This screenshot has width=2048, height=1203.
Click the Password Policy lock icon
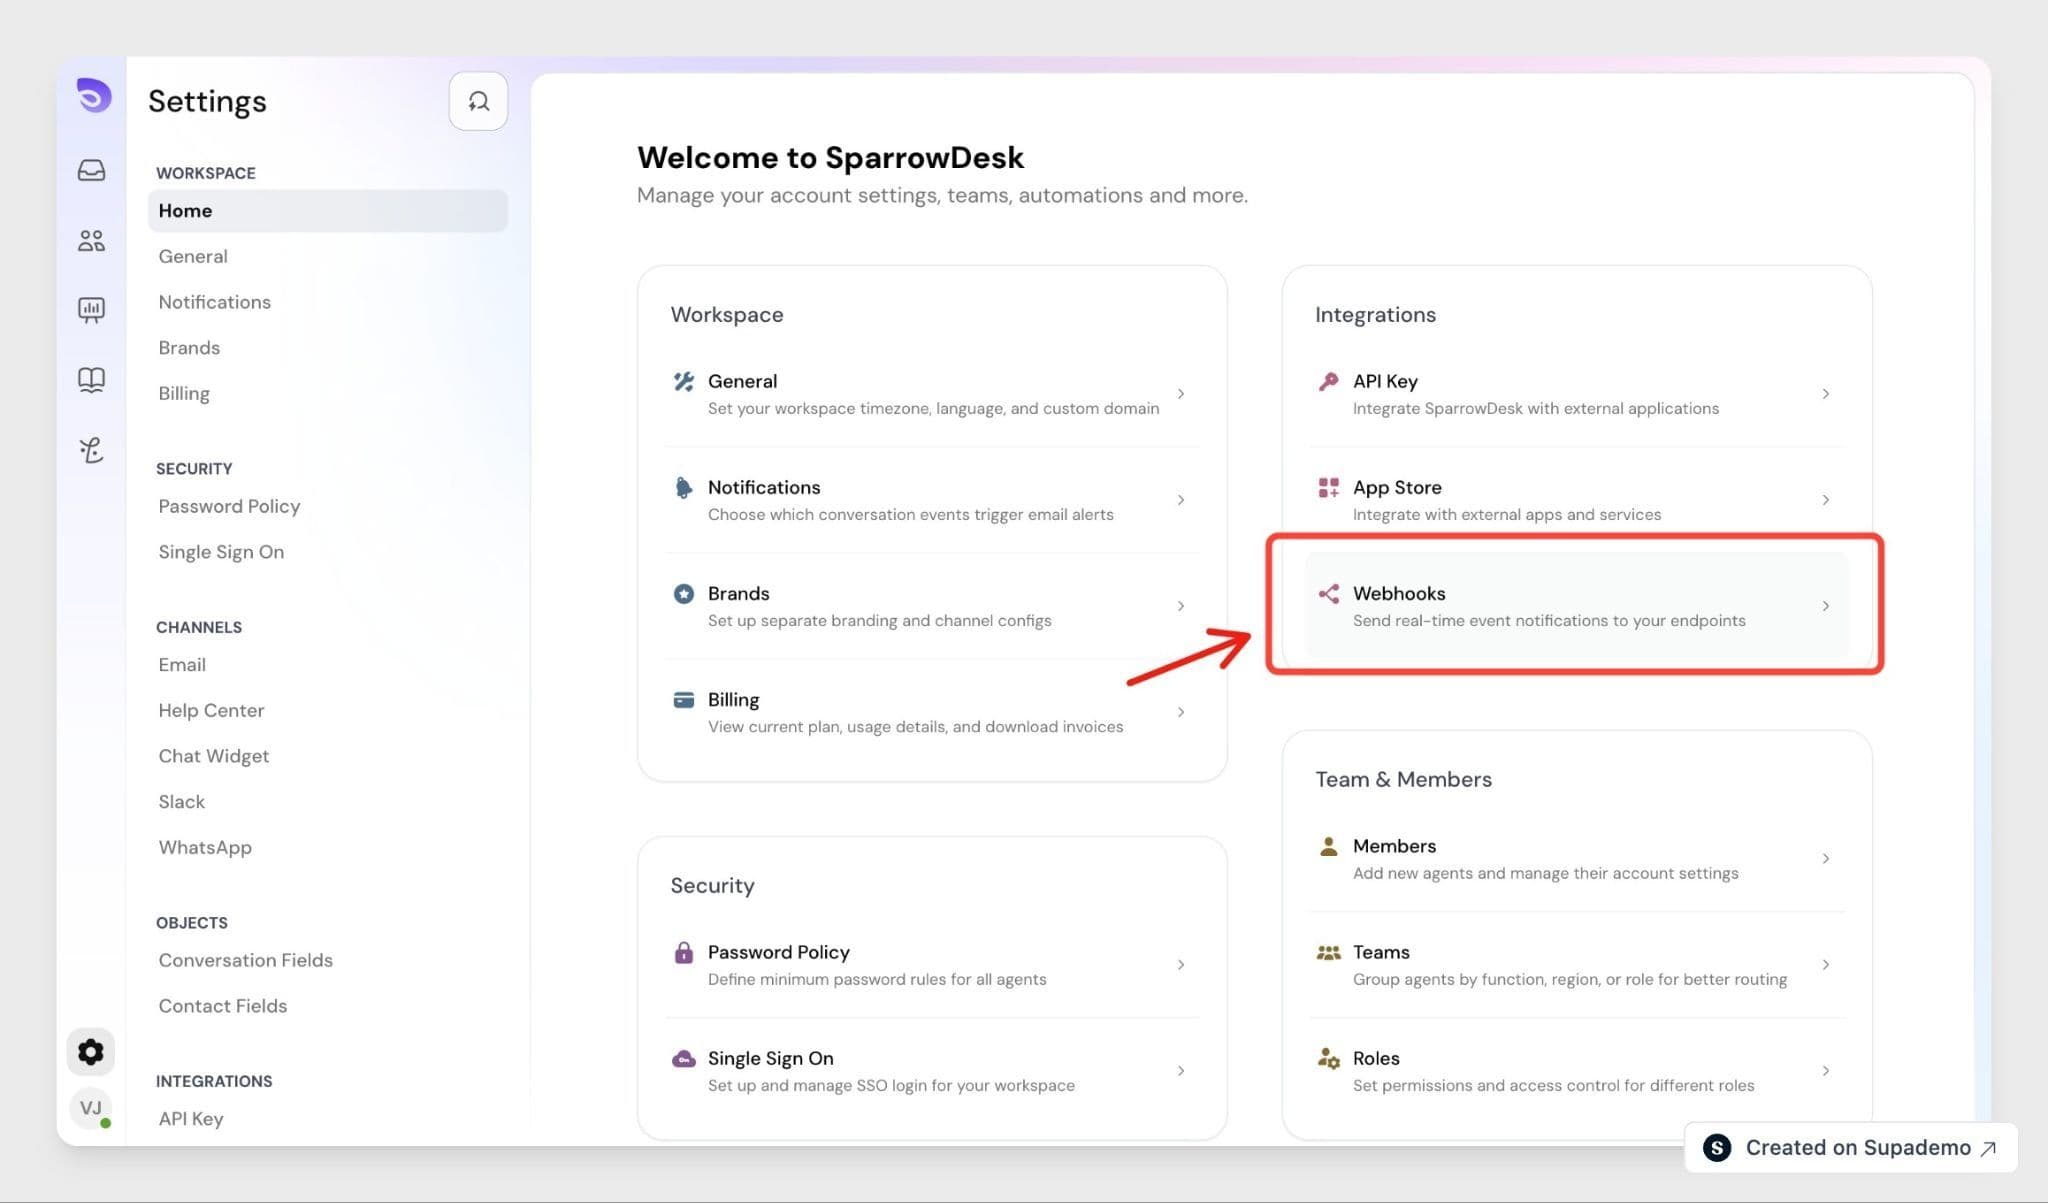(x=684, y=952)
